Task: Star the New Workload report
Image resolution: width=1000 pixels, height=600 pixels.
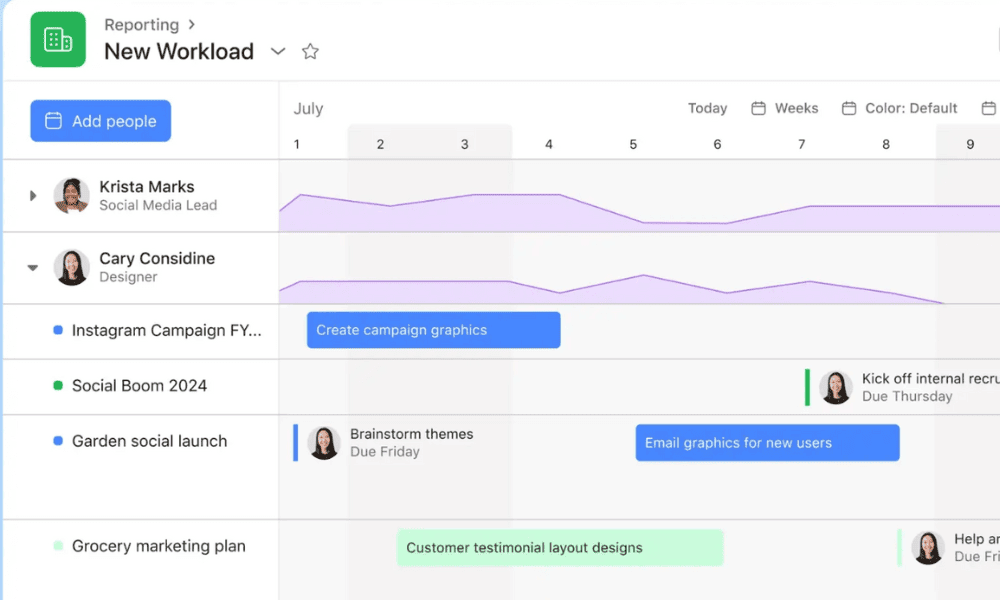Action: coord(310,52)
